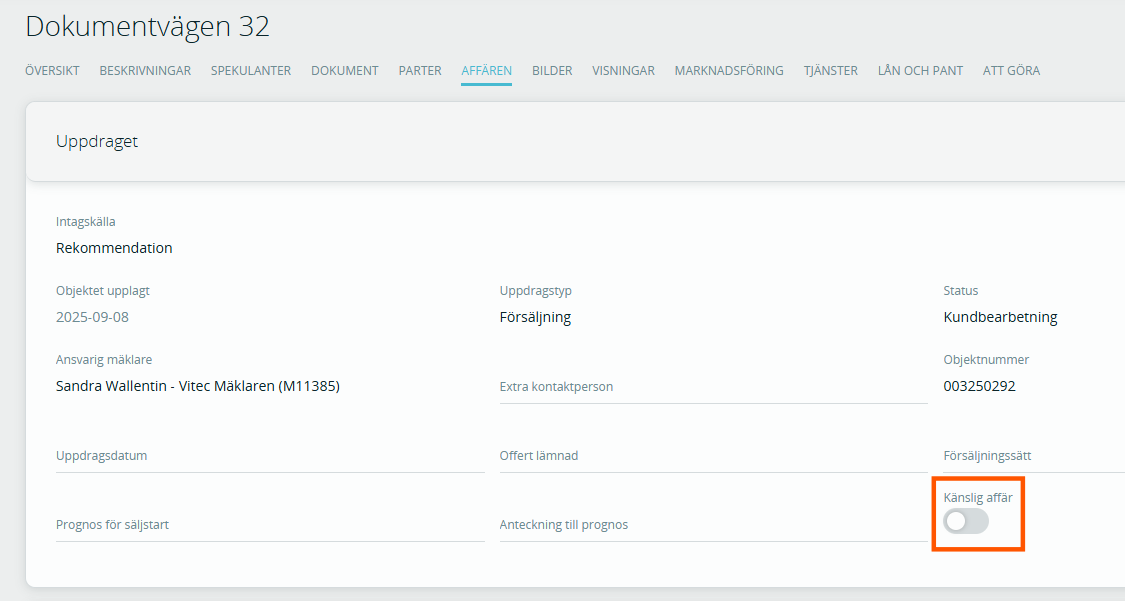Click the Ansvarig mäklare Sandra Wallentin value
Image resolution: width=1125 pixels, height=601 pixels.
(x=198, y=386)
